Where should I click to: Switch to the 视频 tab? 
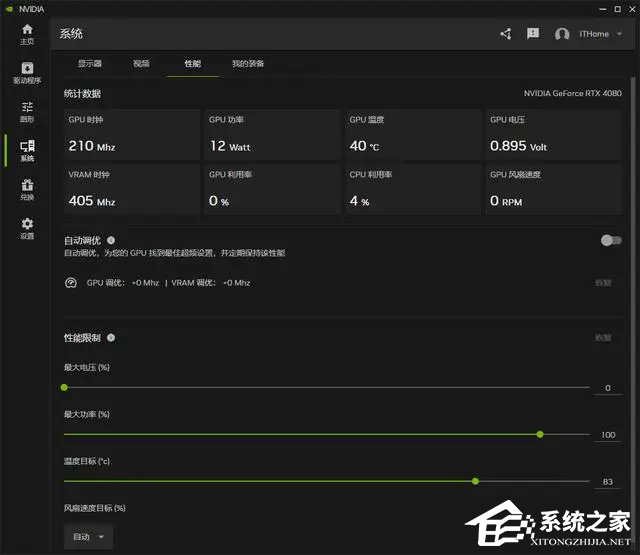141,64
